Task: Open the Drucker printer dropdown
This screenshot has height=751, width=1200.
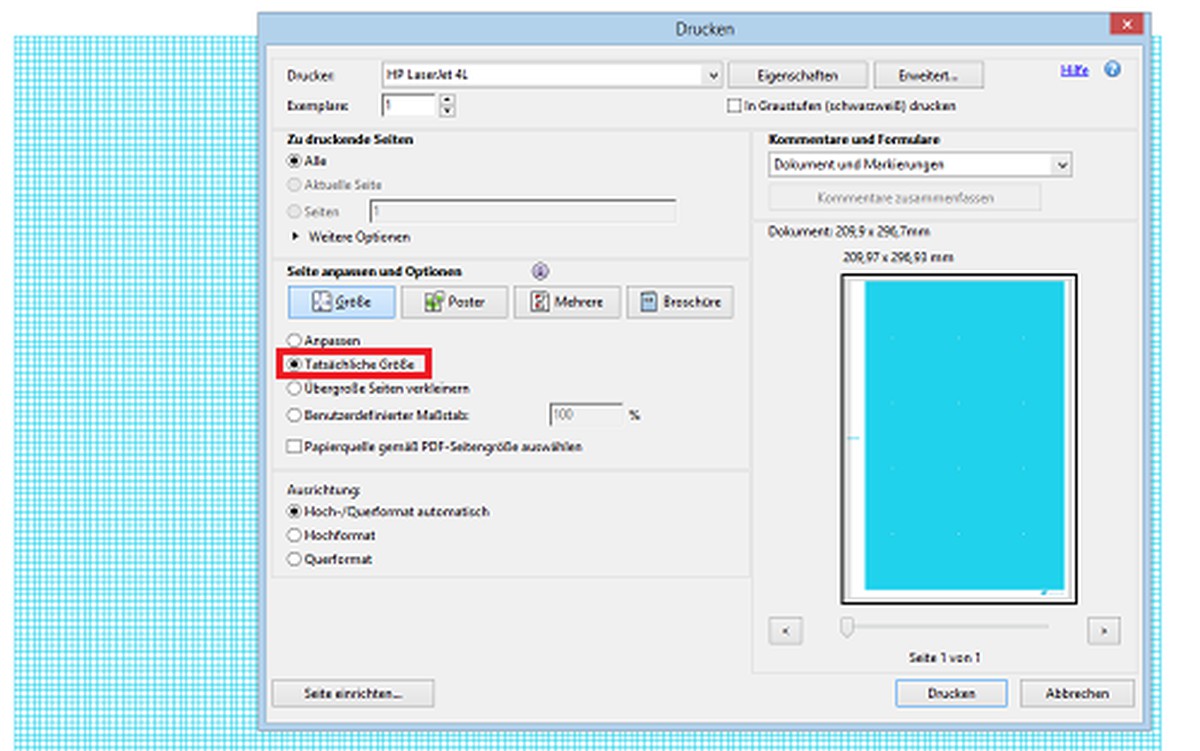Action: (713, 75)
